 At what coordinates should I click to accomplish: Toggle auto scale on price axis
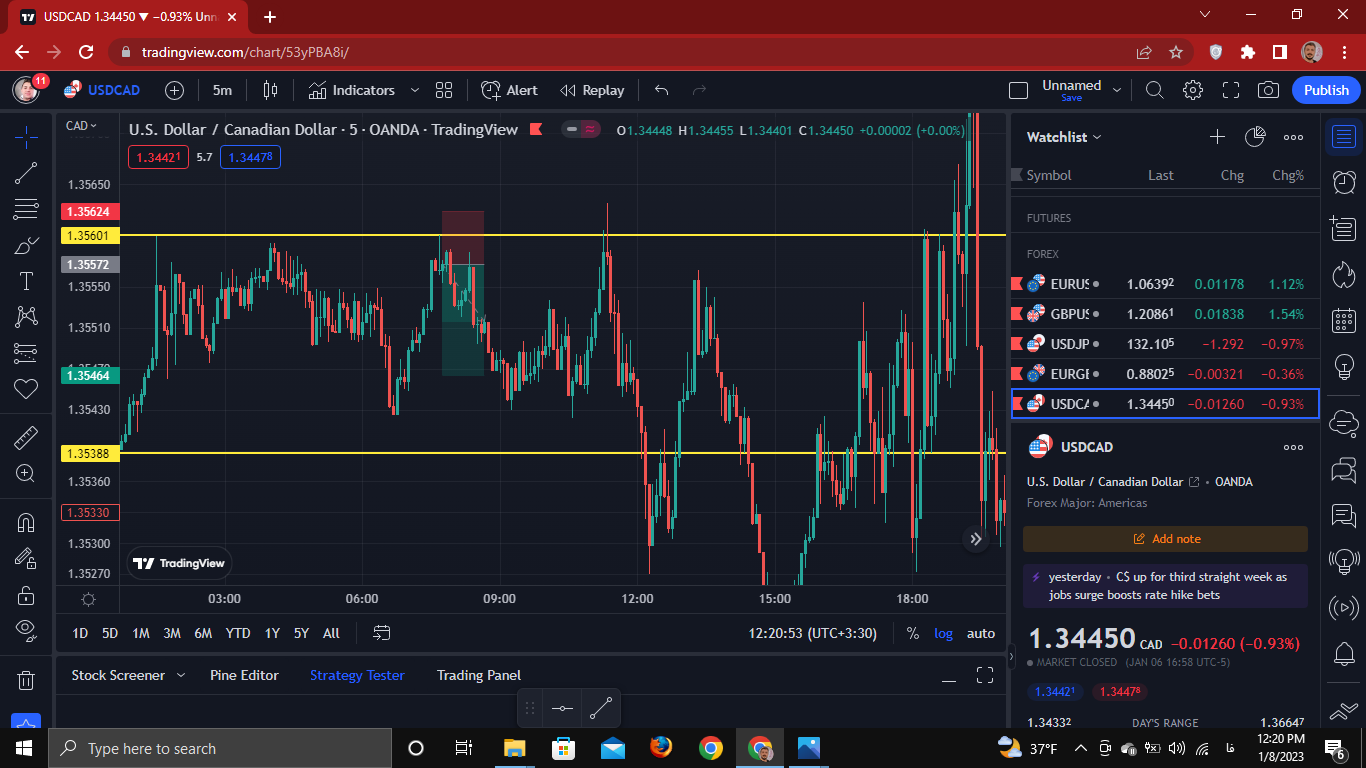tap(981, 633)
